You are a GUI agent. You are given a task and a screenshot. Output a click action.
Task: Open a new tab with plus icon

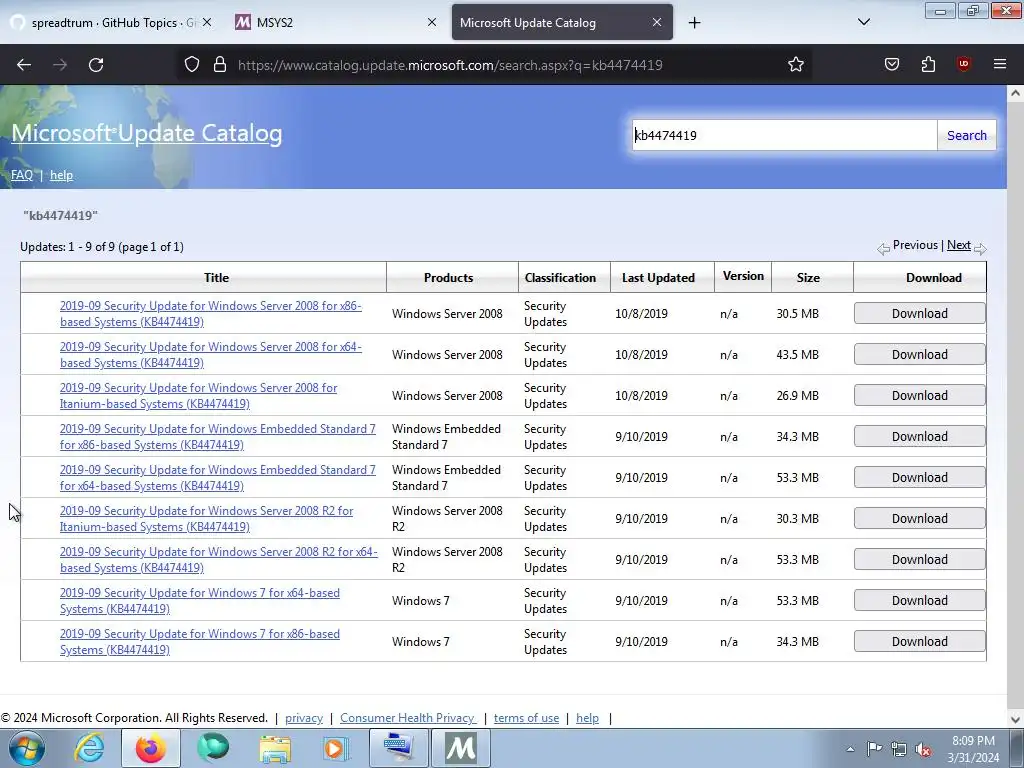click(694, 23)
